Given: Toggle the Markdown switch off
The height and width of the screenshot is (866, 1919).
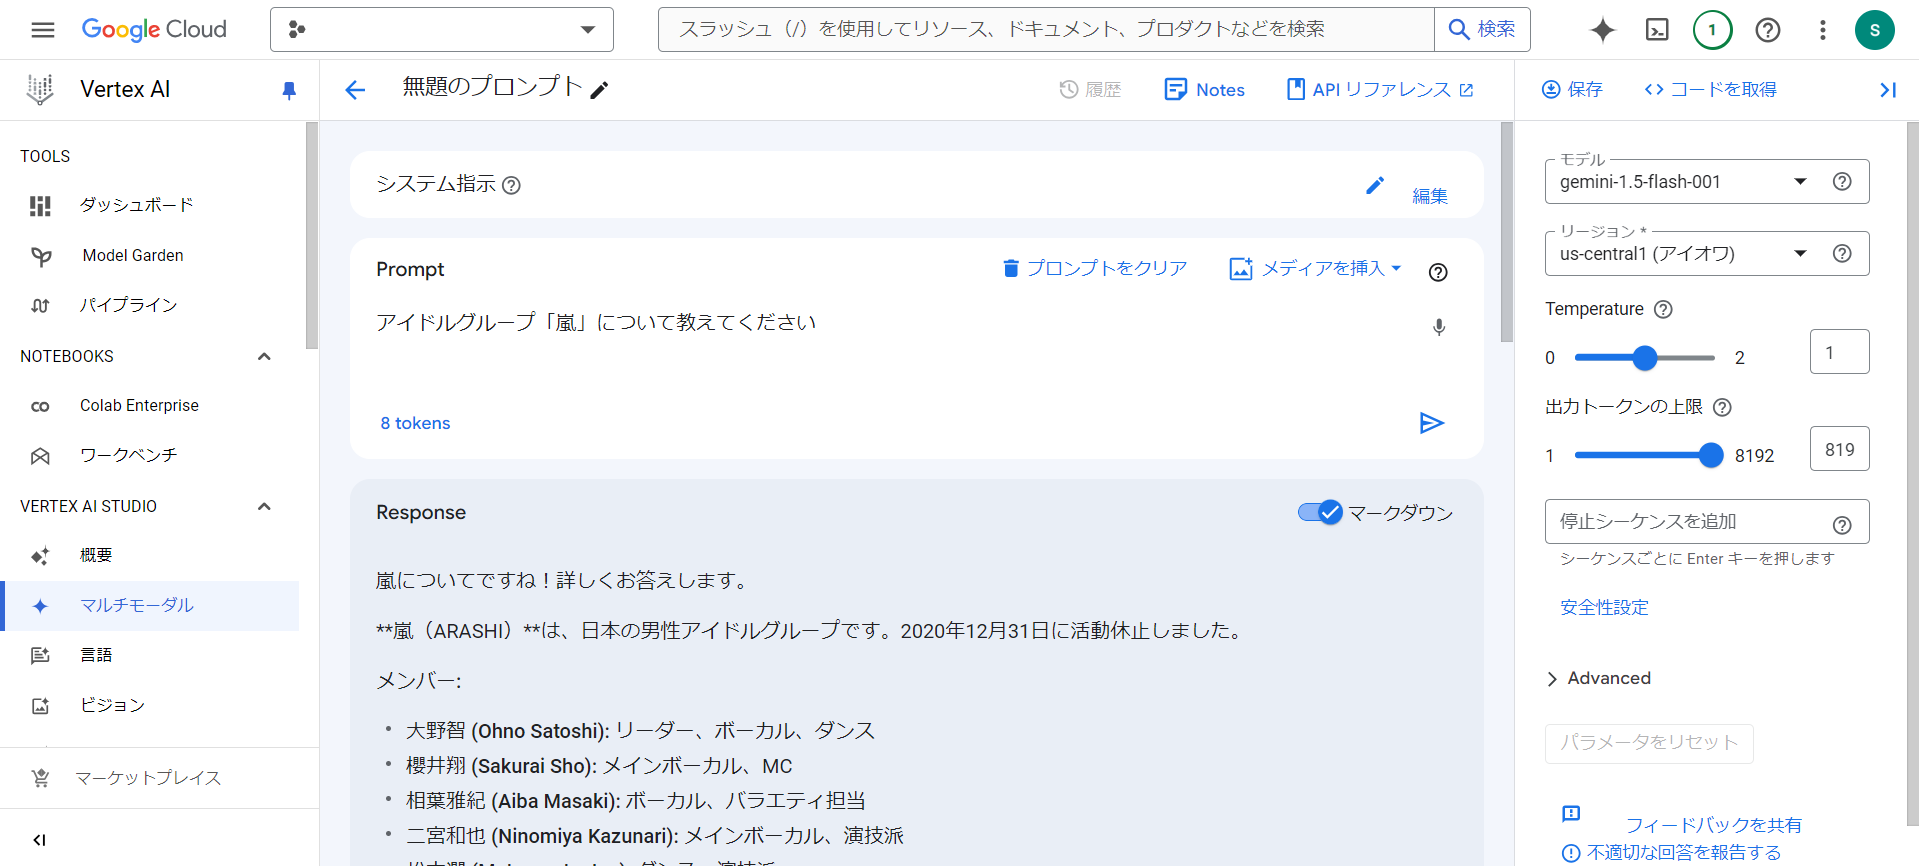Looking at the screenshot, I should click(1320, 512).
